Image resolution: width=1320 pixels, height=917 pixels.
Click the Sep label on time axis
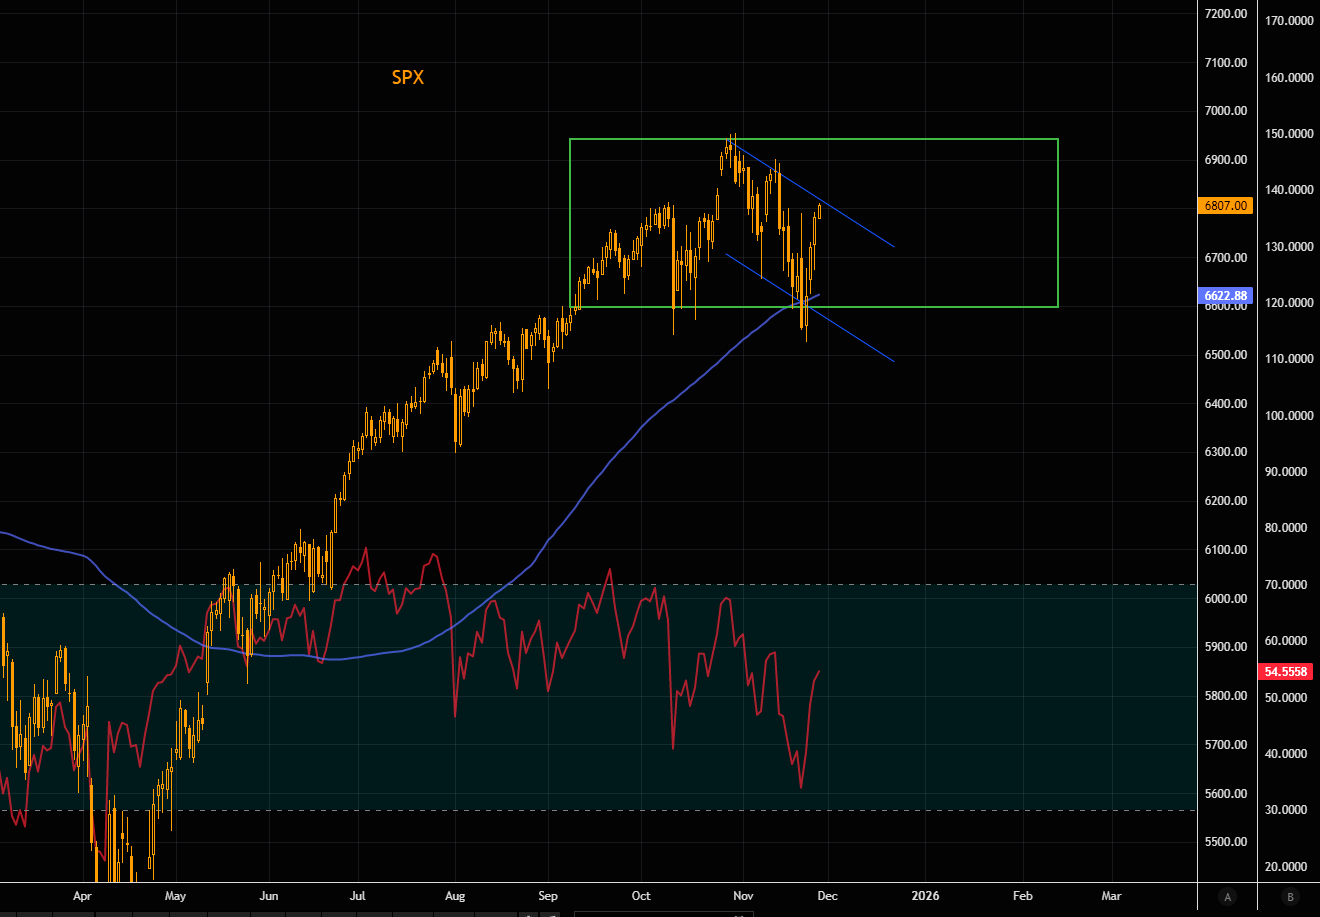[547, 895]
